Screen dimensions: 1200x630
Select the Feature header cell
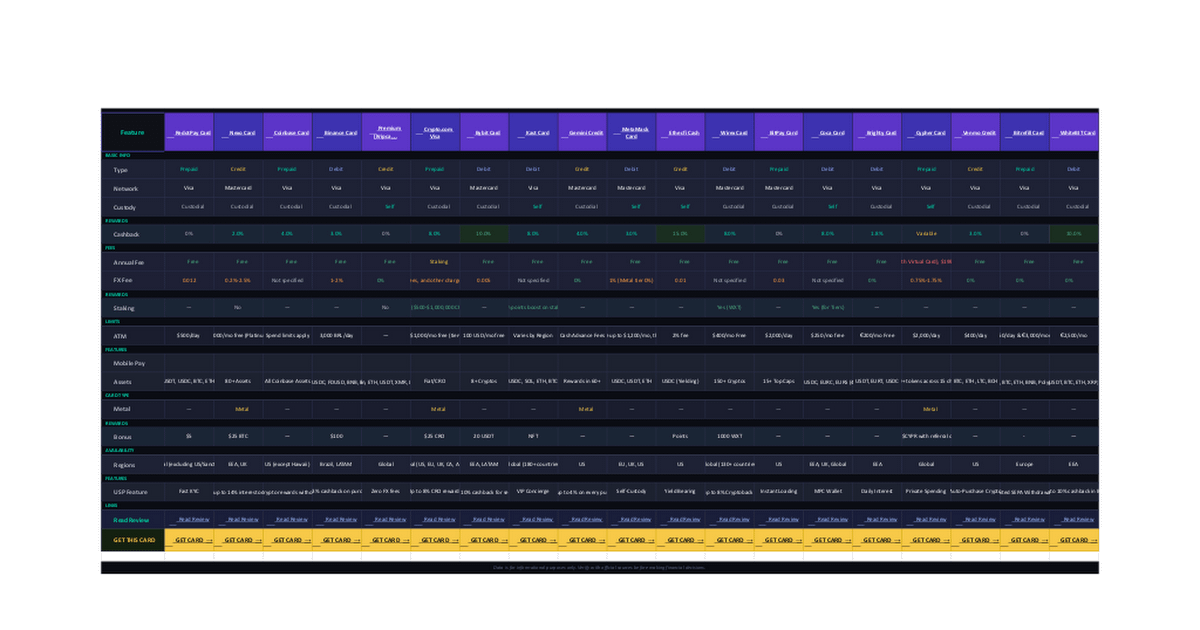click(x=132, y=132)
